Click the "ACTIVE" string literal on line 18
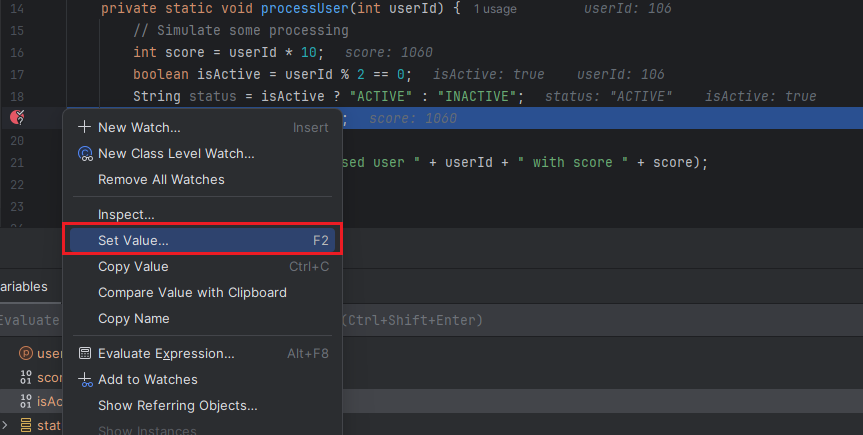The width and height of the screenshot is (863, 435). coord(381,96)
